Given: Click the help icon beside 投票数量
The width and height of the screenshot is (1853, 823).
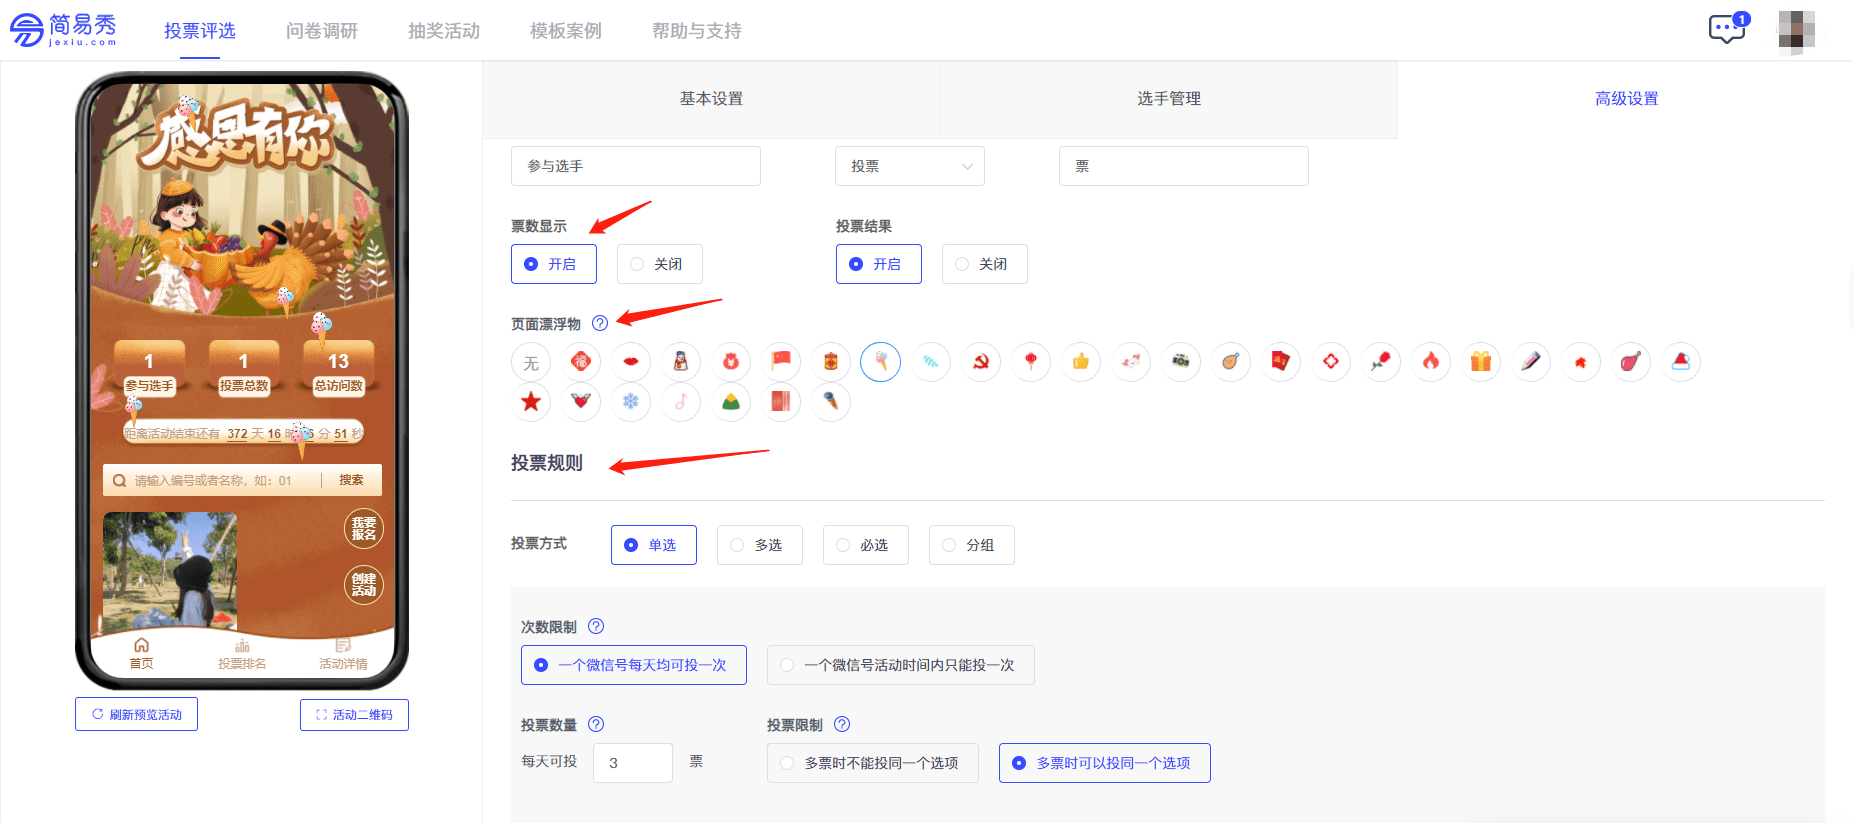Looking at the screenshot, I should pyautogui.click(x=596, y=724).
